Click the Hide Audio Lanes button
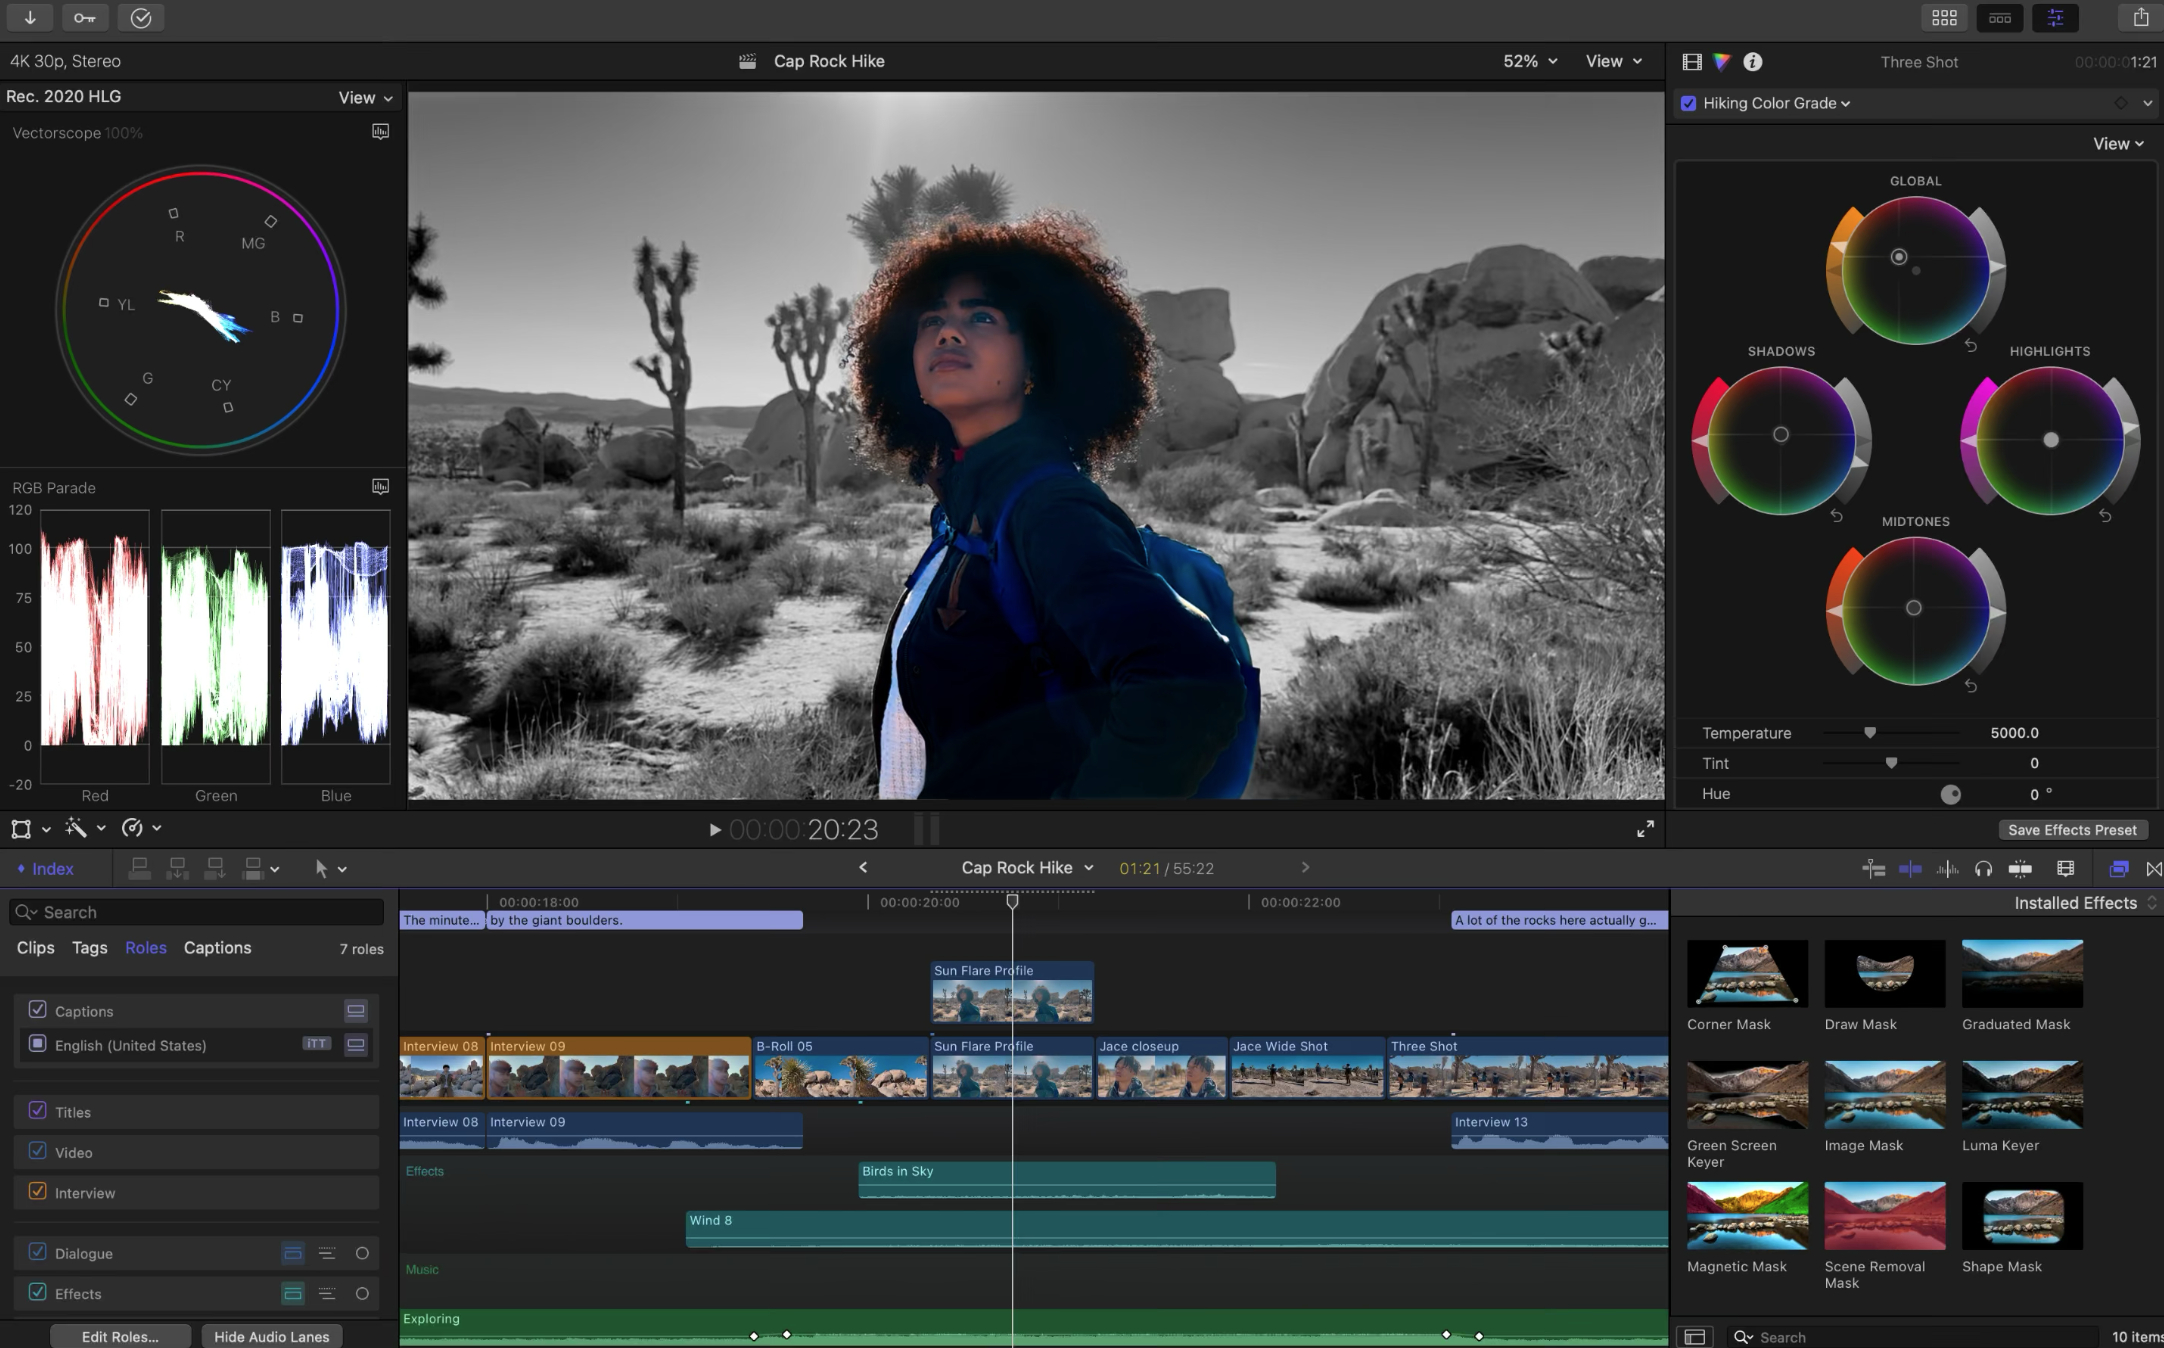 point(271,1336)
